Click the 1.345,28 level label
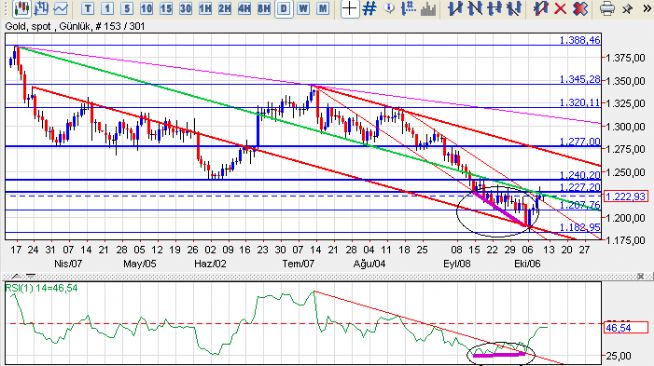The width and height of the screenshot is (654, 366). tap(580, 79)
